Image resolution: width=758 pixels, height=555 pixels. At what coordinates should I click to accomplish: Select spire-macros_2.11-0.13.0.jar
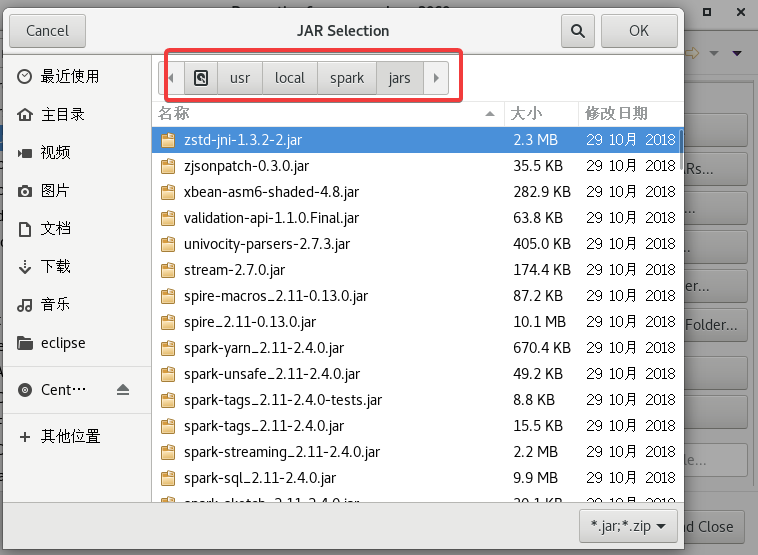click(x=416, y=296)
